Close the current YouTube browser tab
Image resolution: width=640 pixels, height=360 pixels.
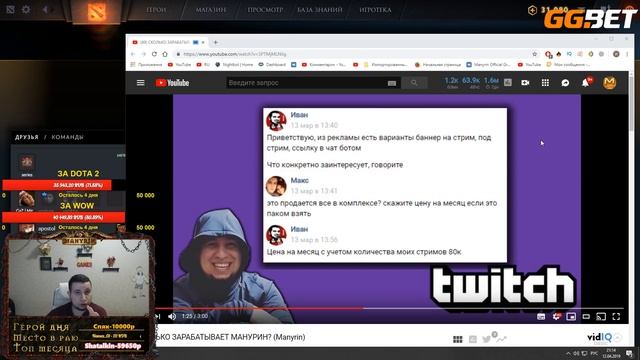pyautogui.click(x=203, y=42)
